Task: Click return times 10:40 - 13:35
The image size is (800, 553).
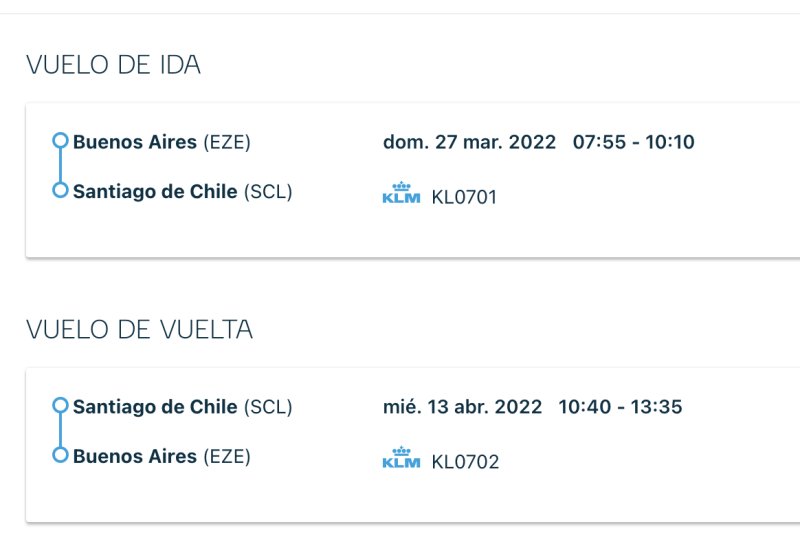Action: [x=620, y=407]
